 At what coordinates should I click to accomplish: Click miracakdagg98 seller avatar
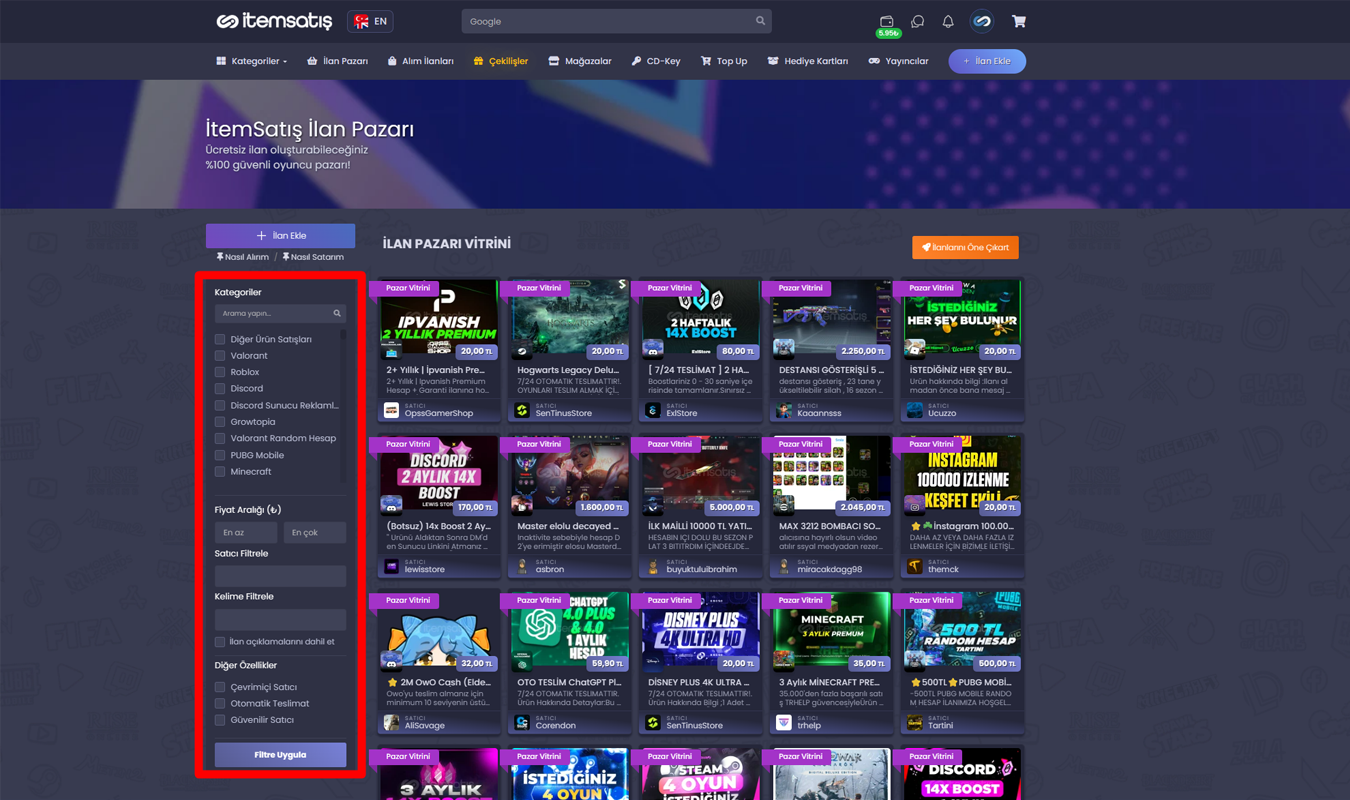tap(784, 567)
